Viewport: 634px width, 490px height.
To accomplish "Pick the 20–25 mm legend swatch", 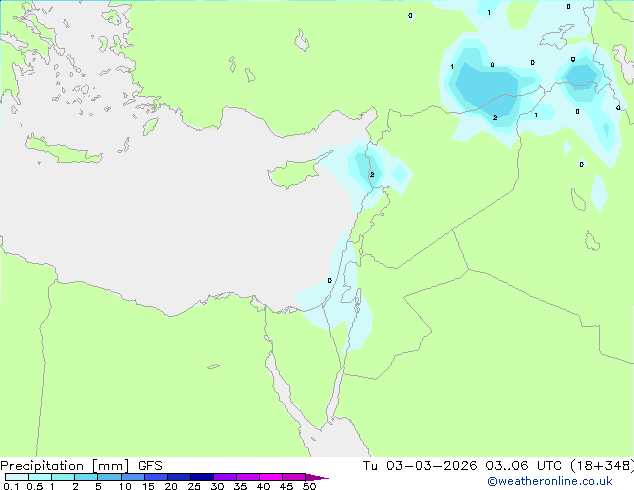I will (178, 477).
